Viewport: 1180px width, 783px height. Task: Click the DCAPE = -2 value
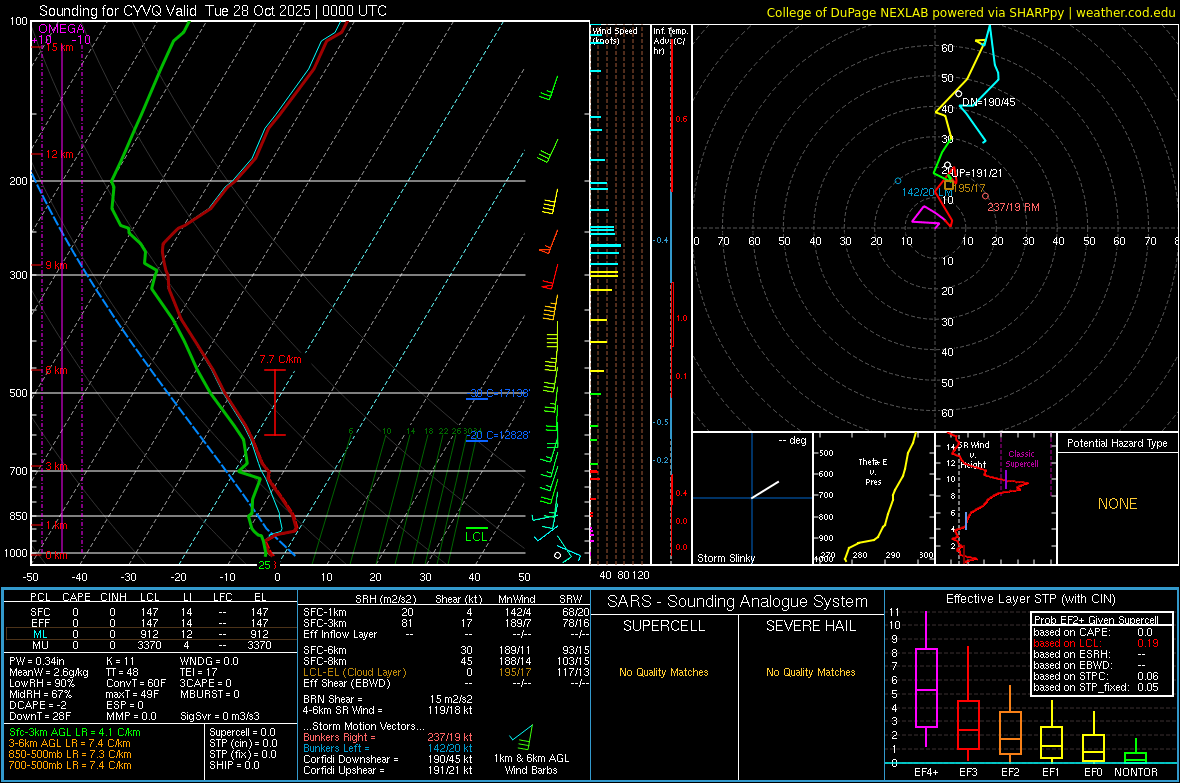tap(38, 705)
